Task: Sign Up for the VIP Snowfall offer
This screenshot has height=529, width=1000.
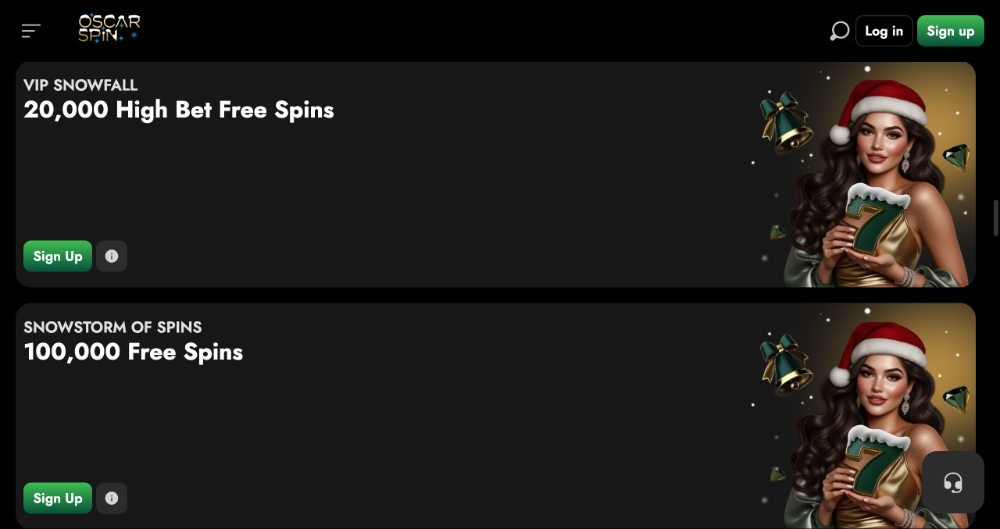Action: (x=58, y=256)
